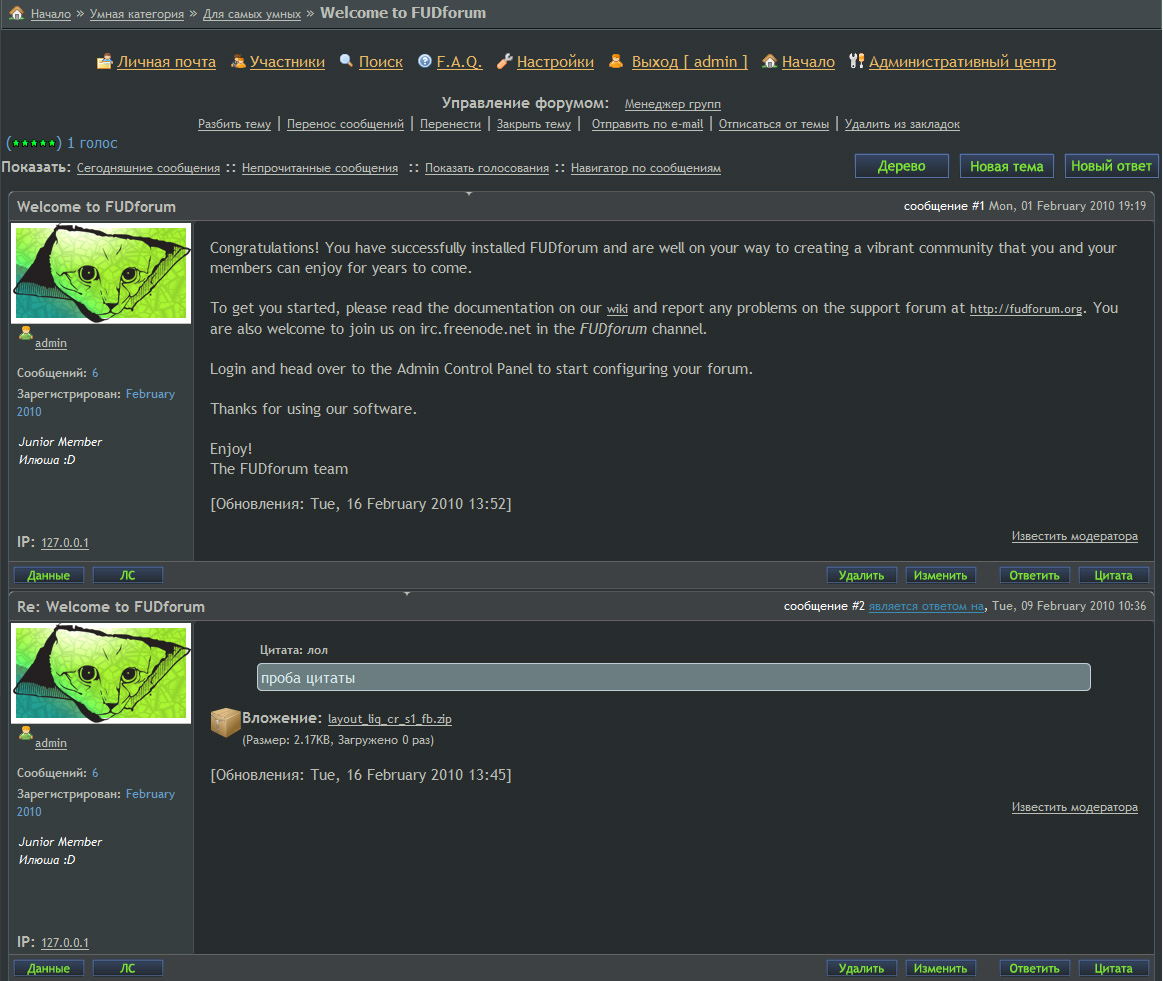Collapse the first message with its top arrow
Screen dimensions: 1163x981
coord(469,194)
